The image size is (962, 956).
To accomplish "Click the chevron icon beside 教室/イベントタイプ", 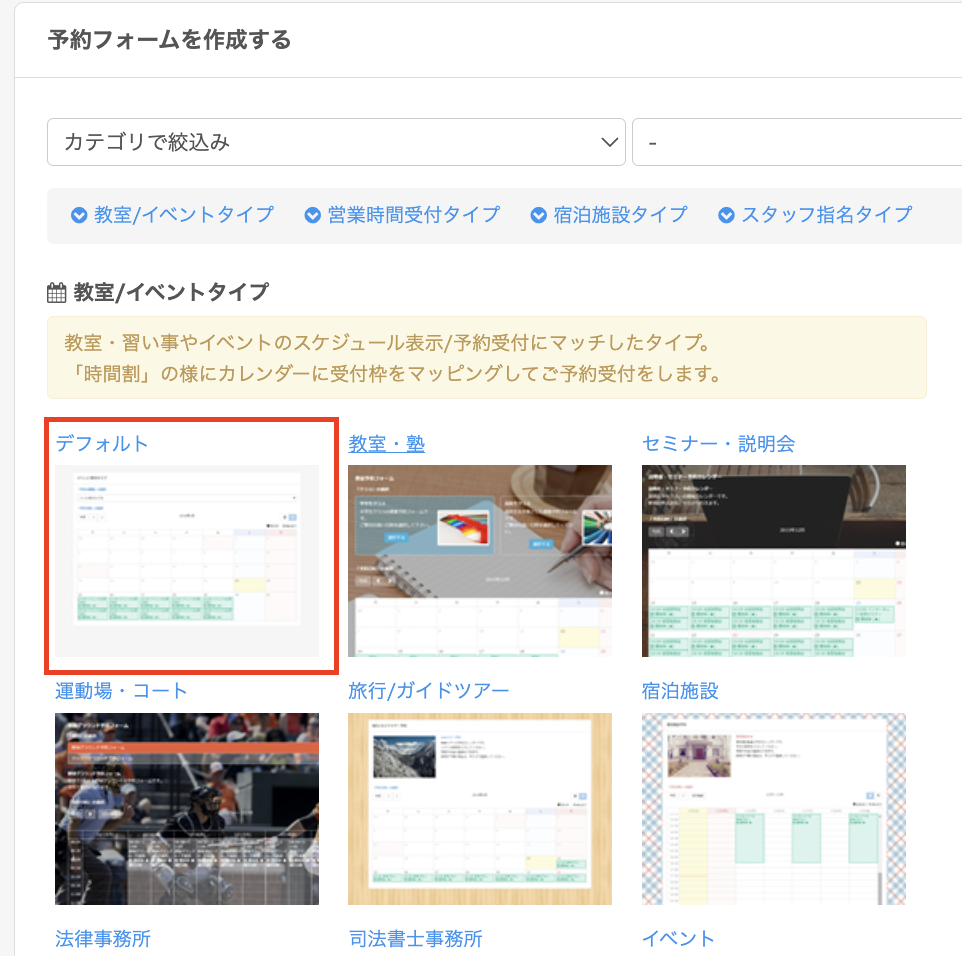I will pos(79,215).
